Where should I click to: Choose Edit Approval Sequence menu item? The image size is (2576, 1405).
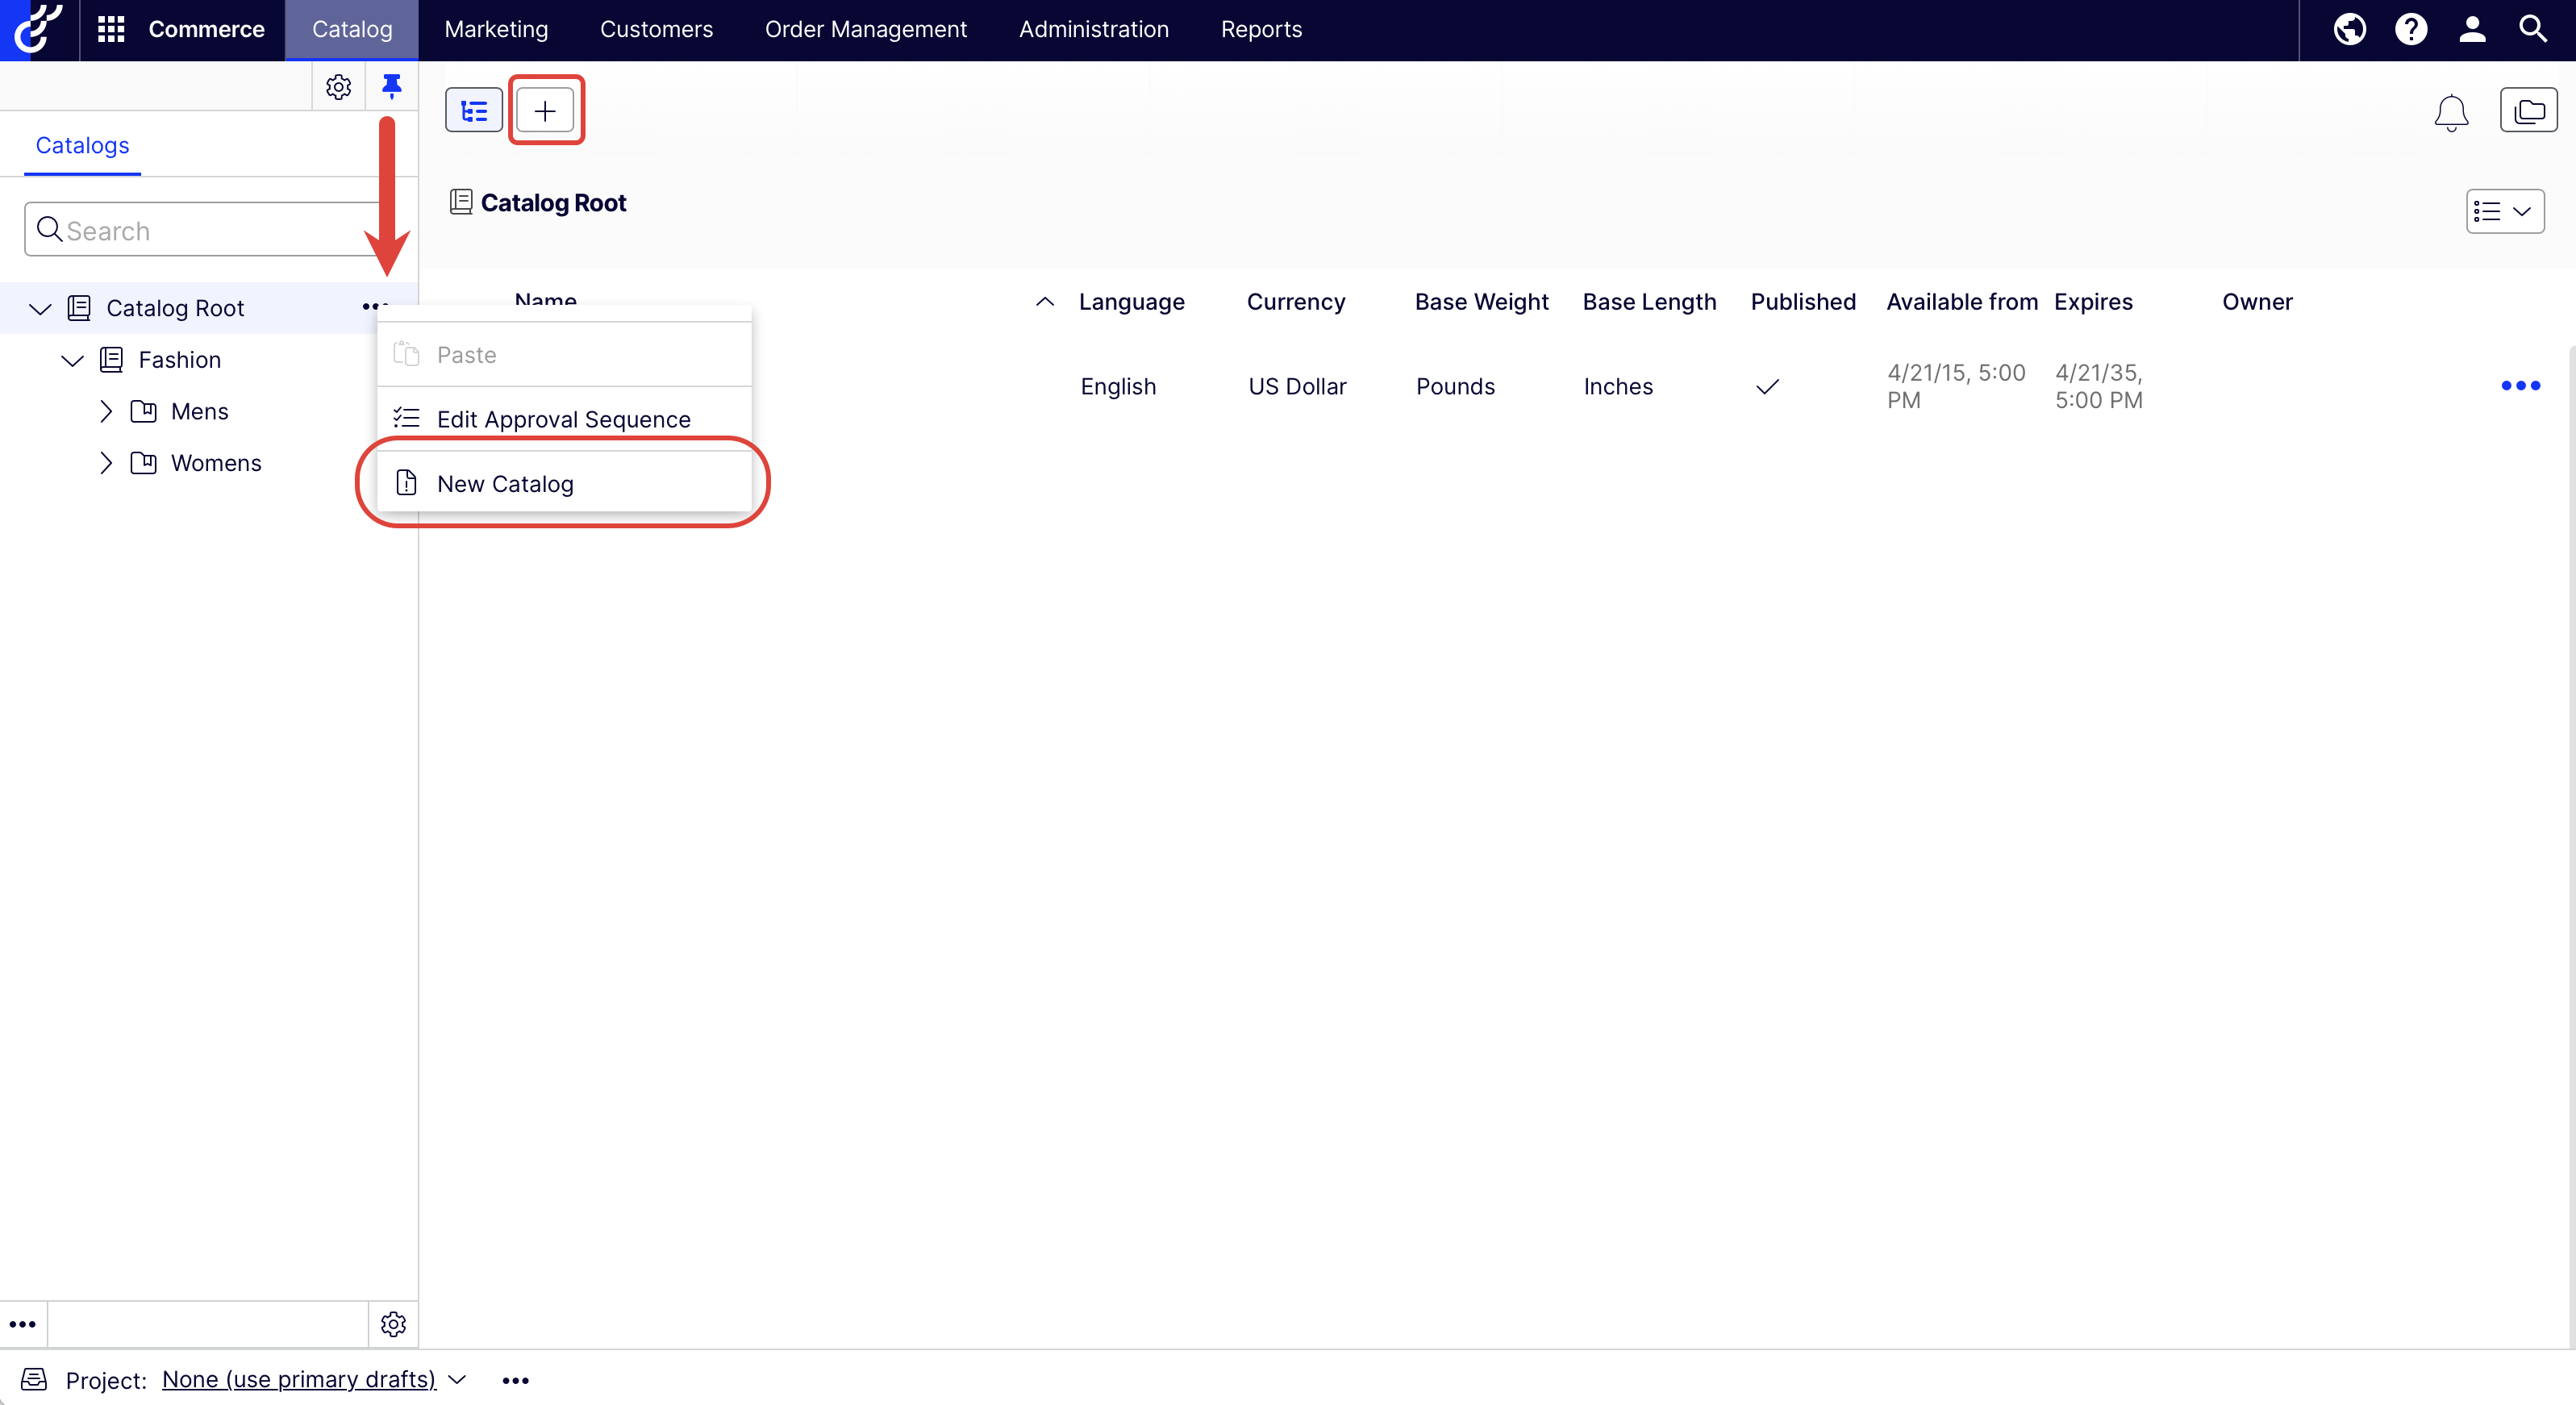coord(563,419)
